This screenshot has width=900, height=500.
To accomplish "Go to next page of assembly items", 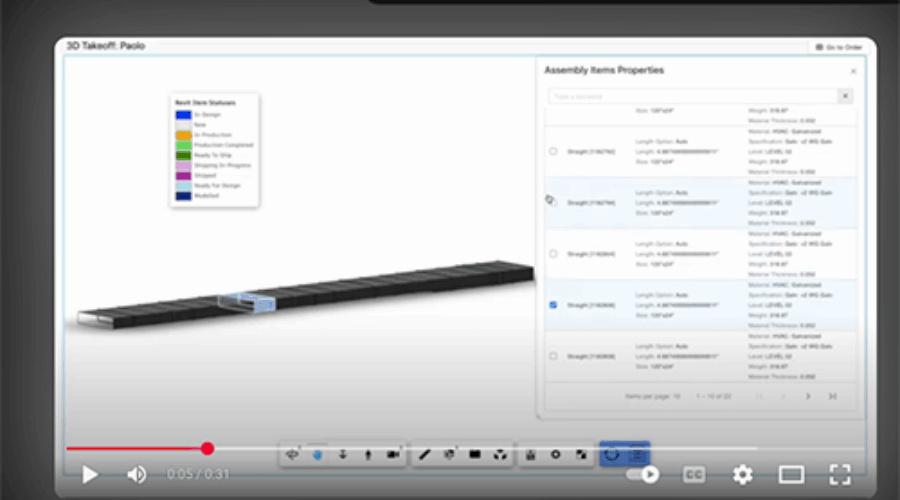I will coord(808,396).
